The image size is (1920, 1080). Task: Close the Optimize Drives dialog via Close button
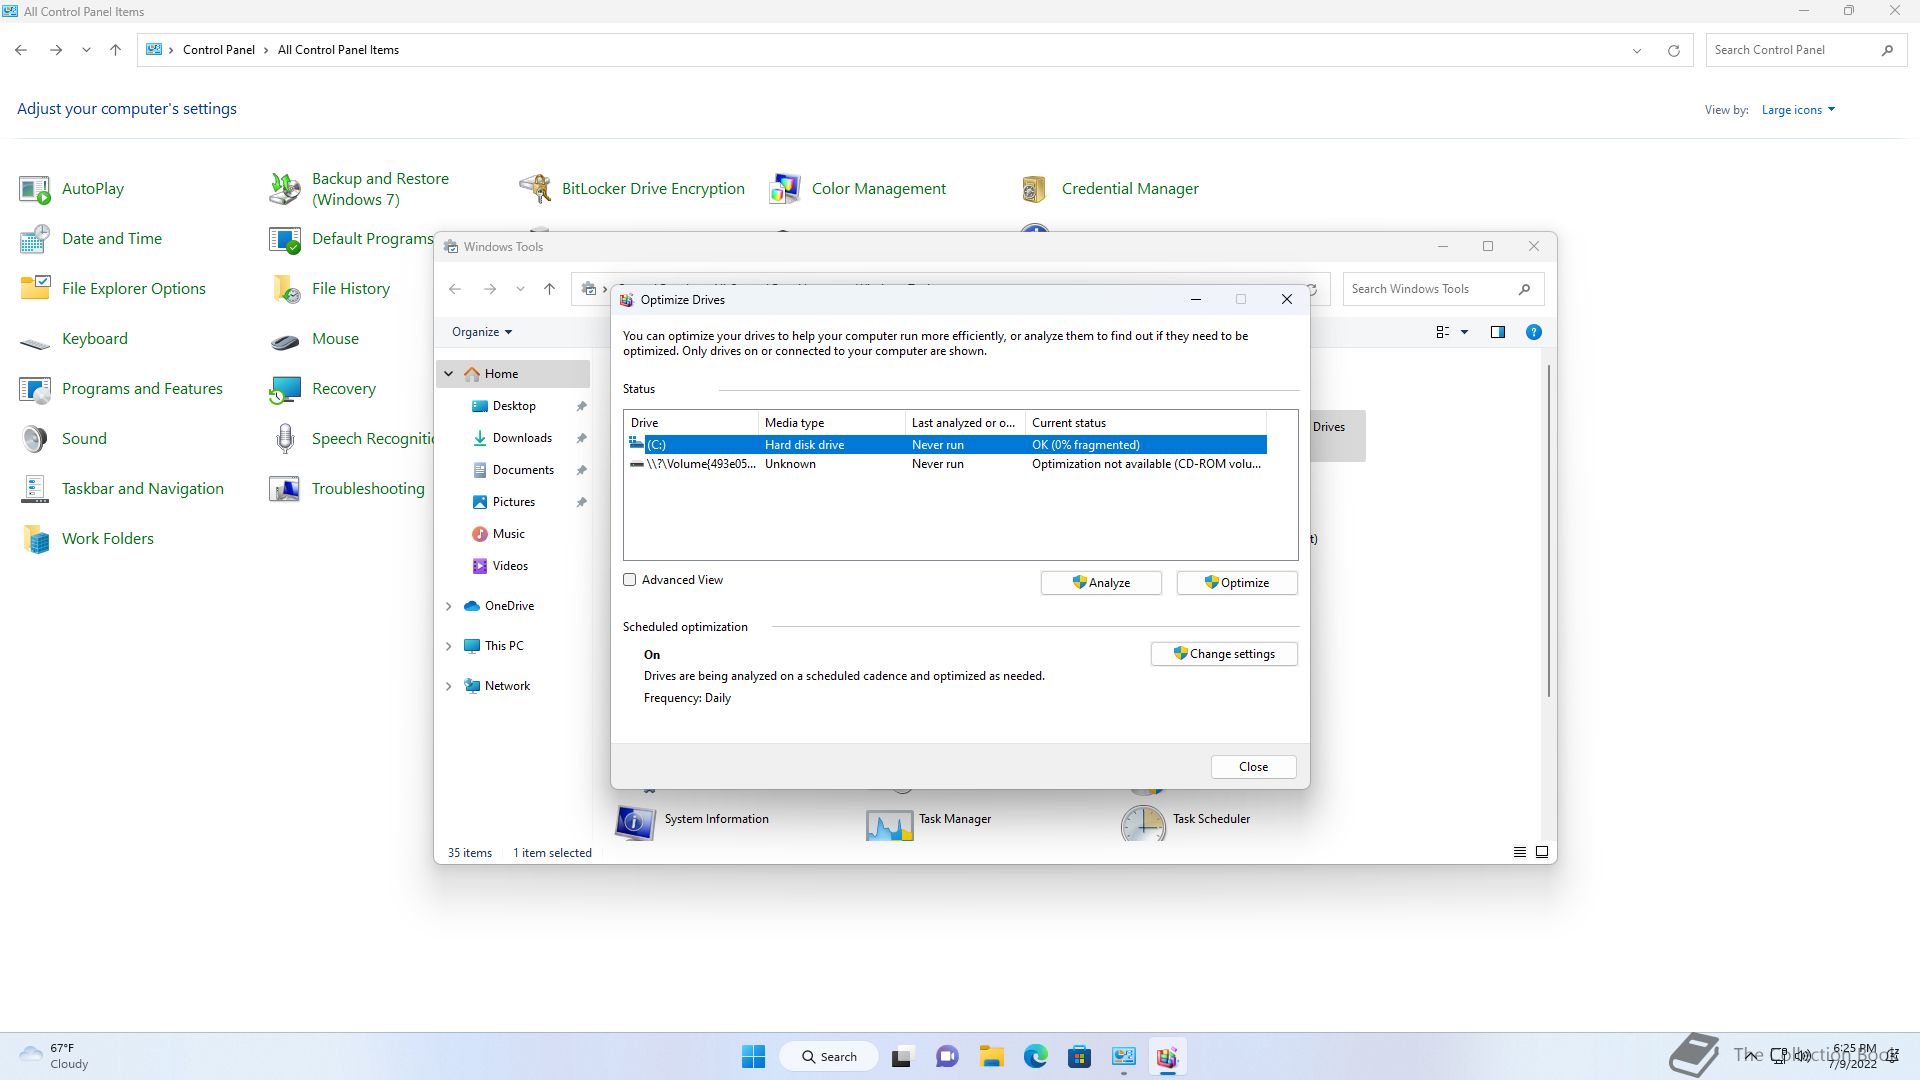[x=1253, y=767]
